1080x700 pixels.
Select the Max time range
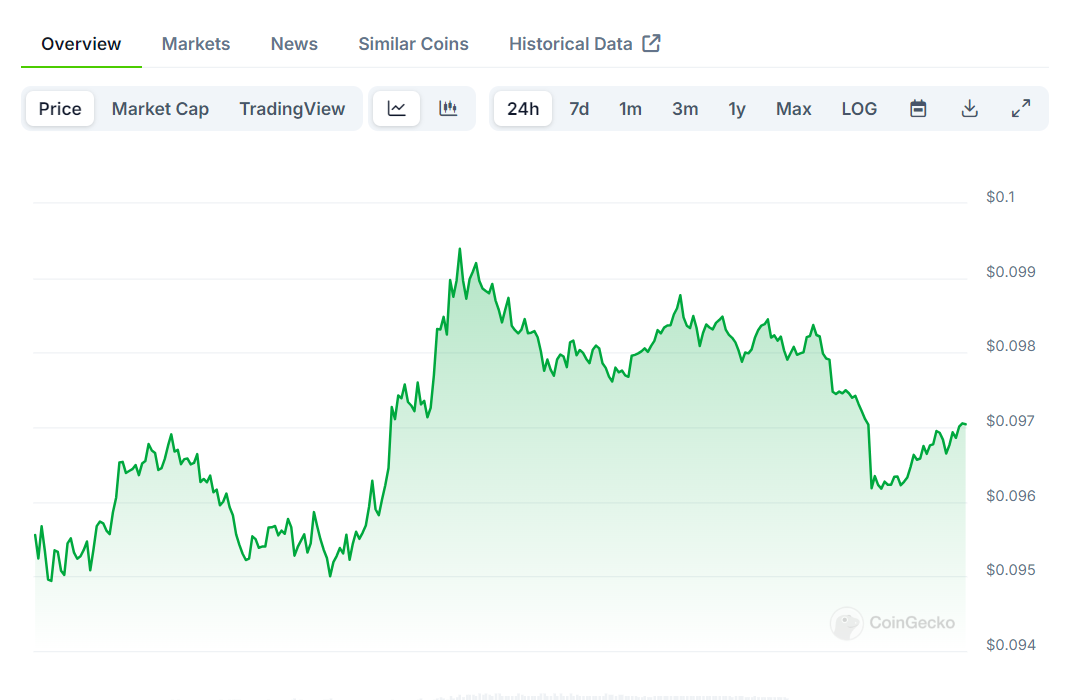coord(793,109)
